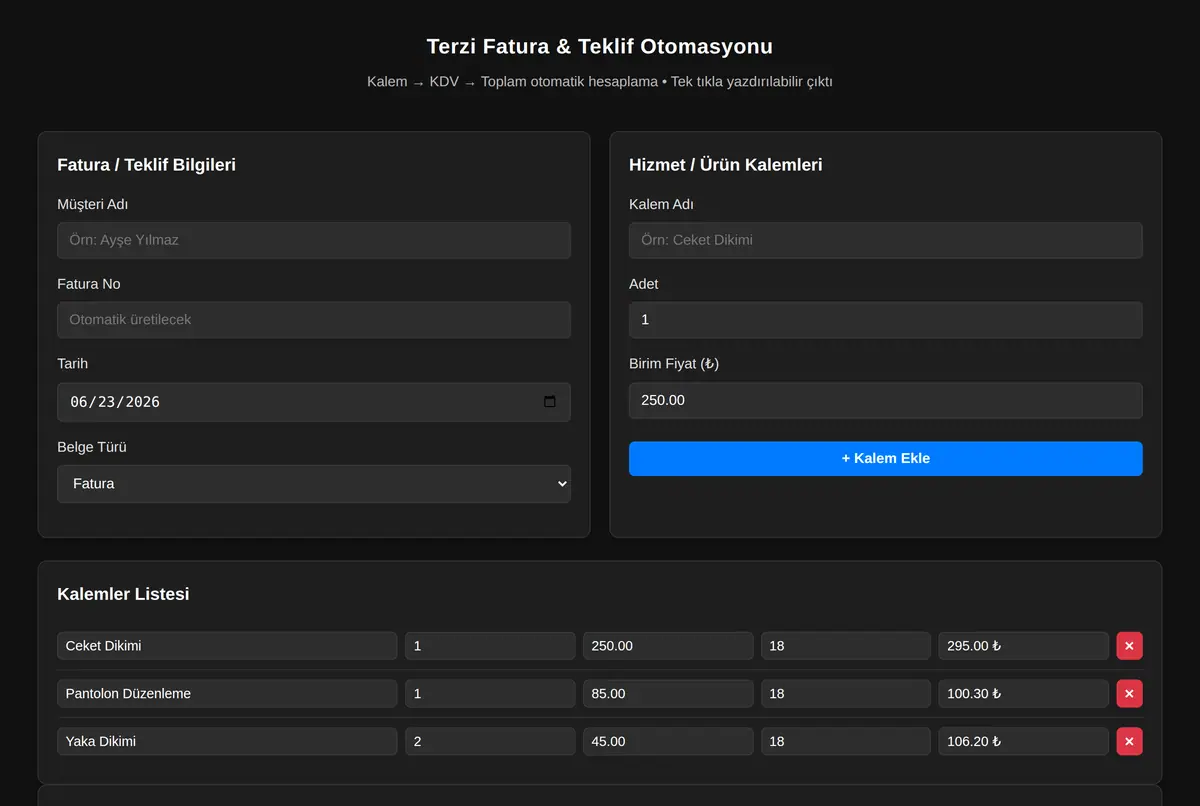Click the 106.20 ₺ total cell
The height and width of the screenshot is (806, 1200).
click(1024, 742)
